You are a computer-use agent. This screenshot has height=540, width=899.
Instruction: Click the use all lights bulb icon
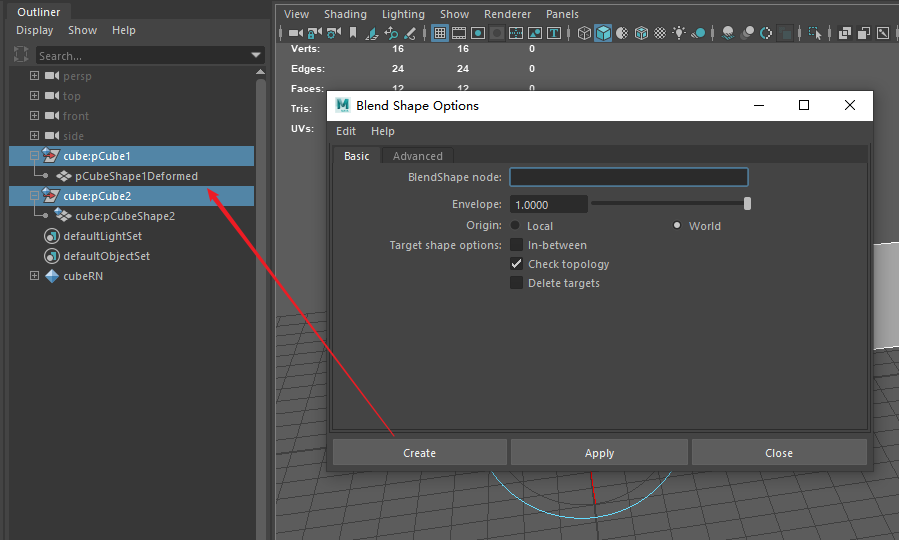(679, 33)
